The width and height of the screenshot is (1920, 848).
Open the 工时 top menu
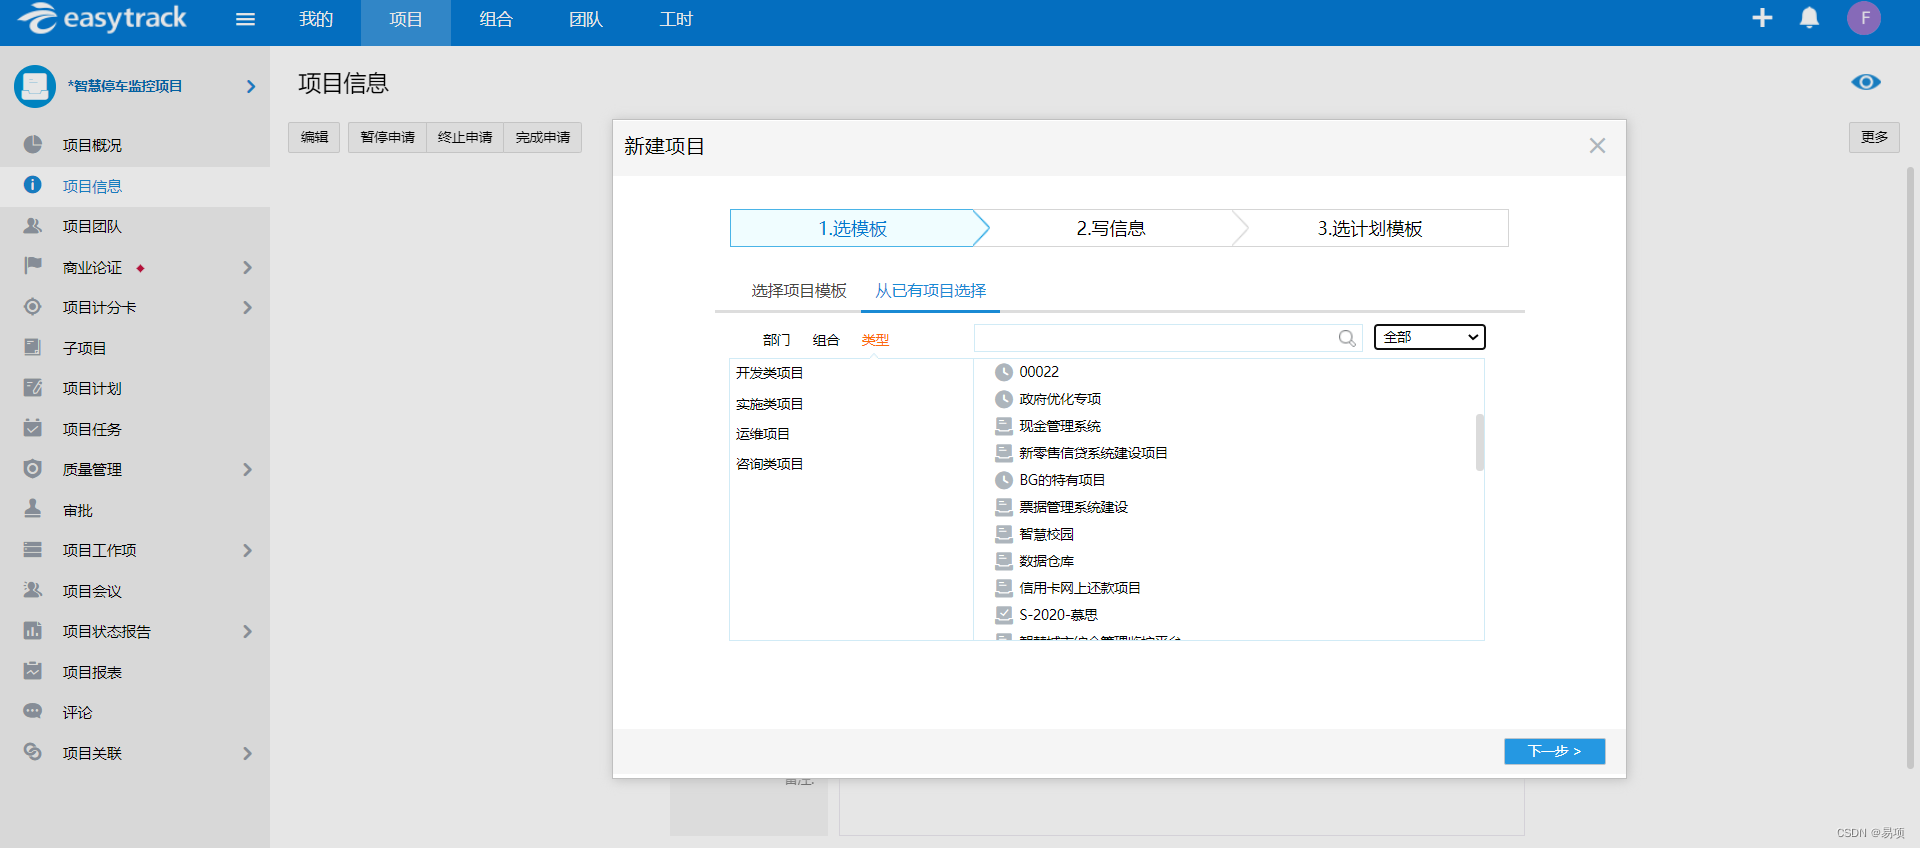pos(676,19)
